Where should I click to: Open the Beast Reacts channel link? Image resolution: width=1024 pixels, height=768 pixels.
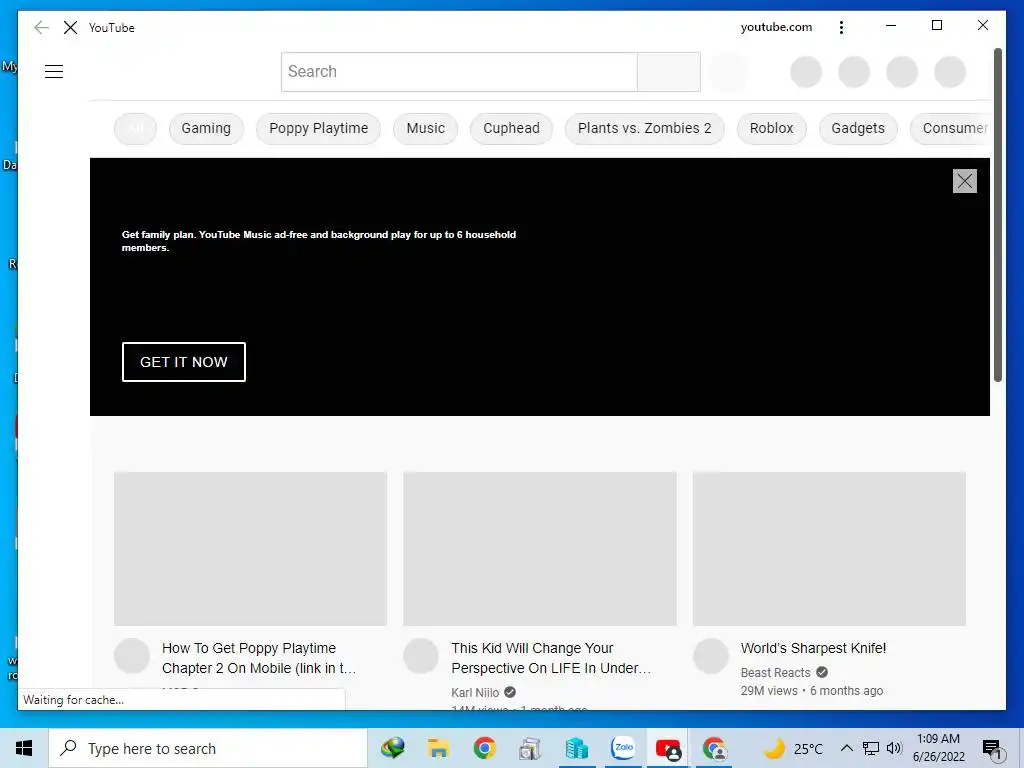(775, 673)
